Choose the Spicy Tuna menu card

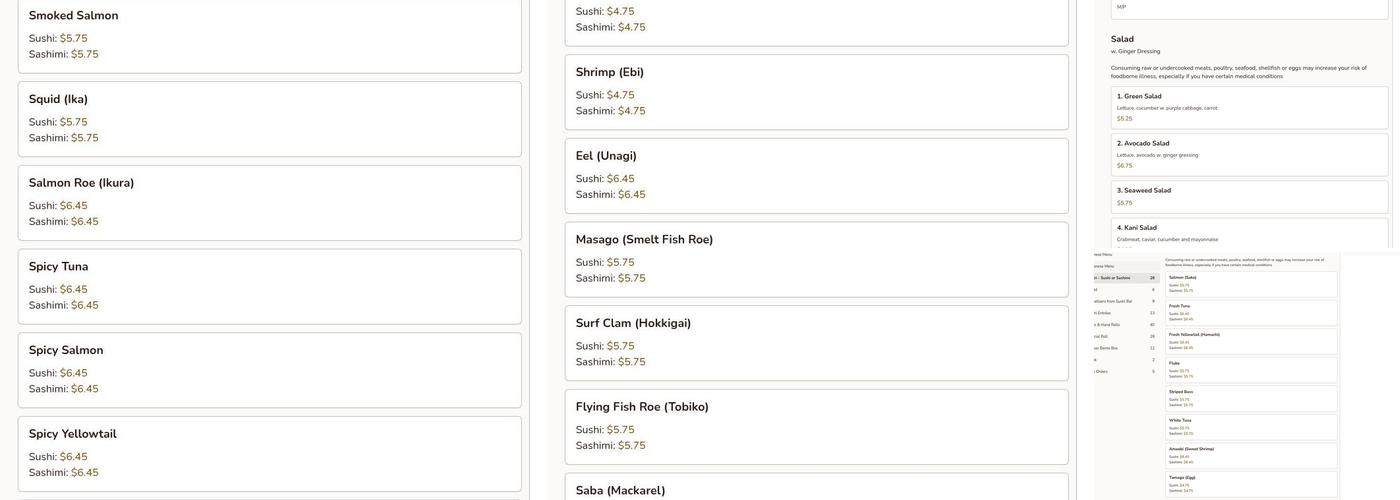pos(269,287)
